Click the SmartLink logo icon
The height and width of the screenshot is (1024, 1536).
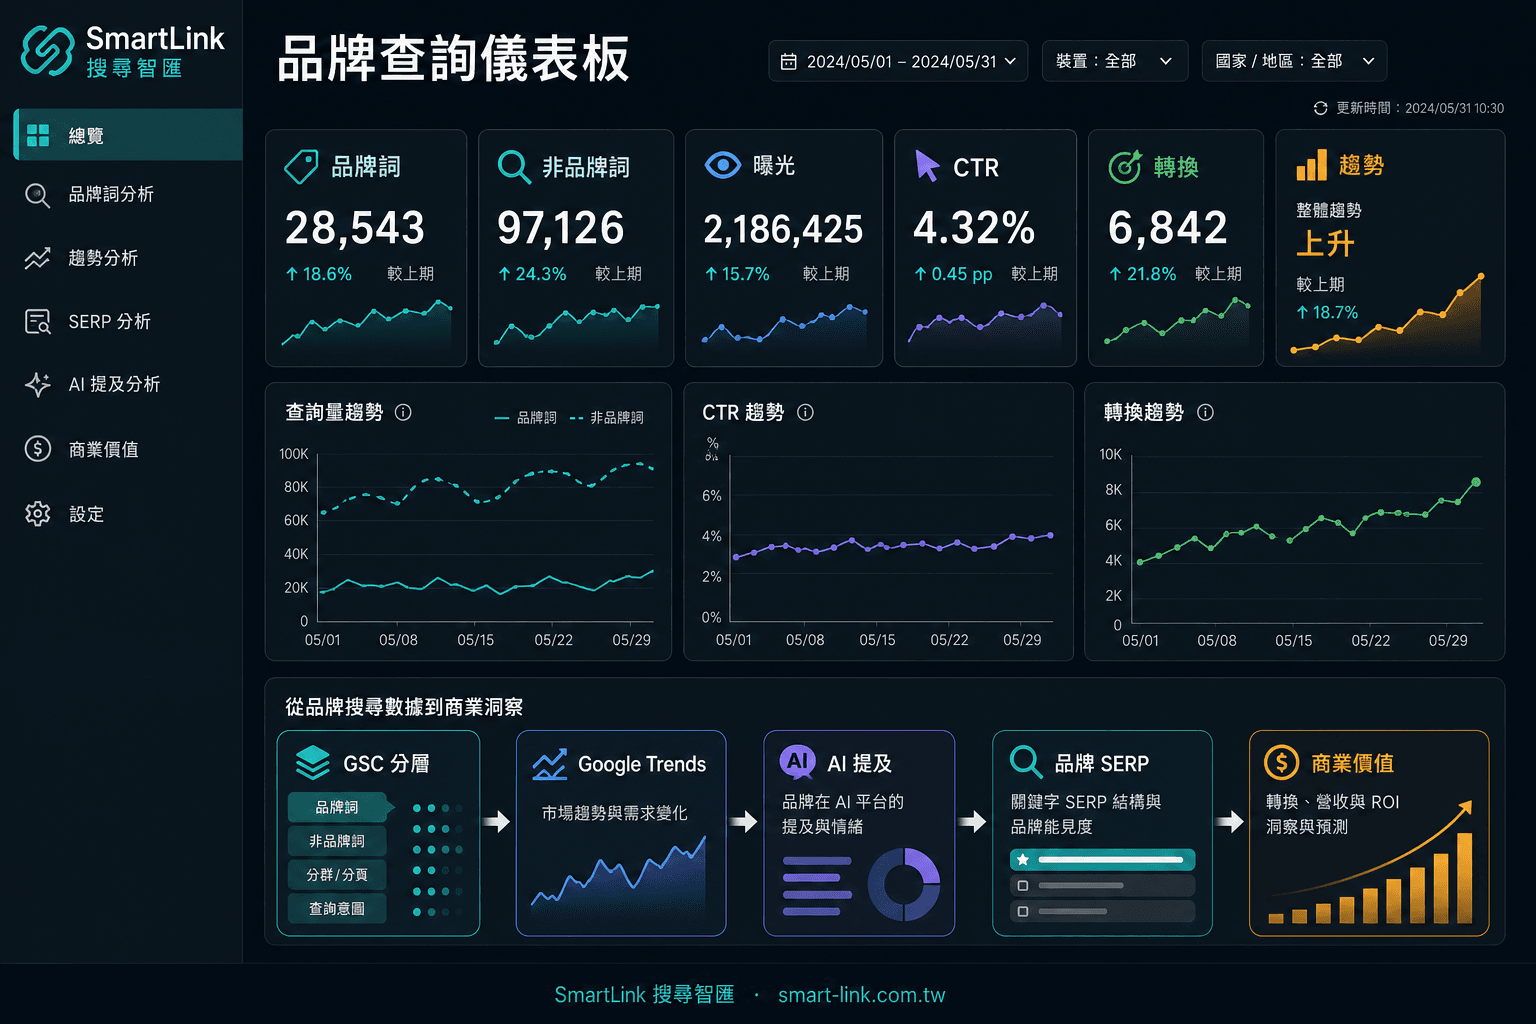(x=47, y=50)
